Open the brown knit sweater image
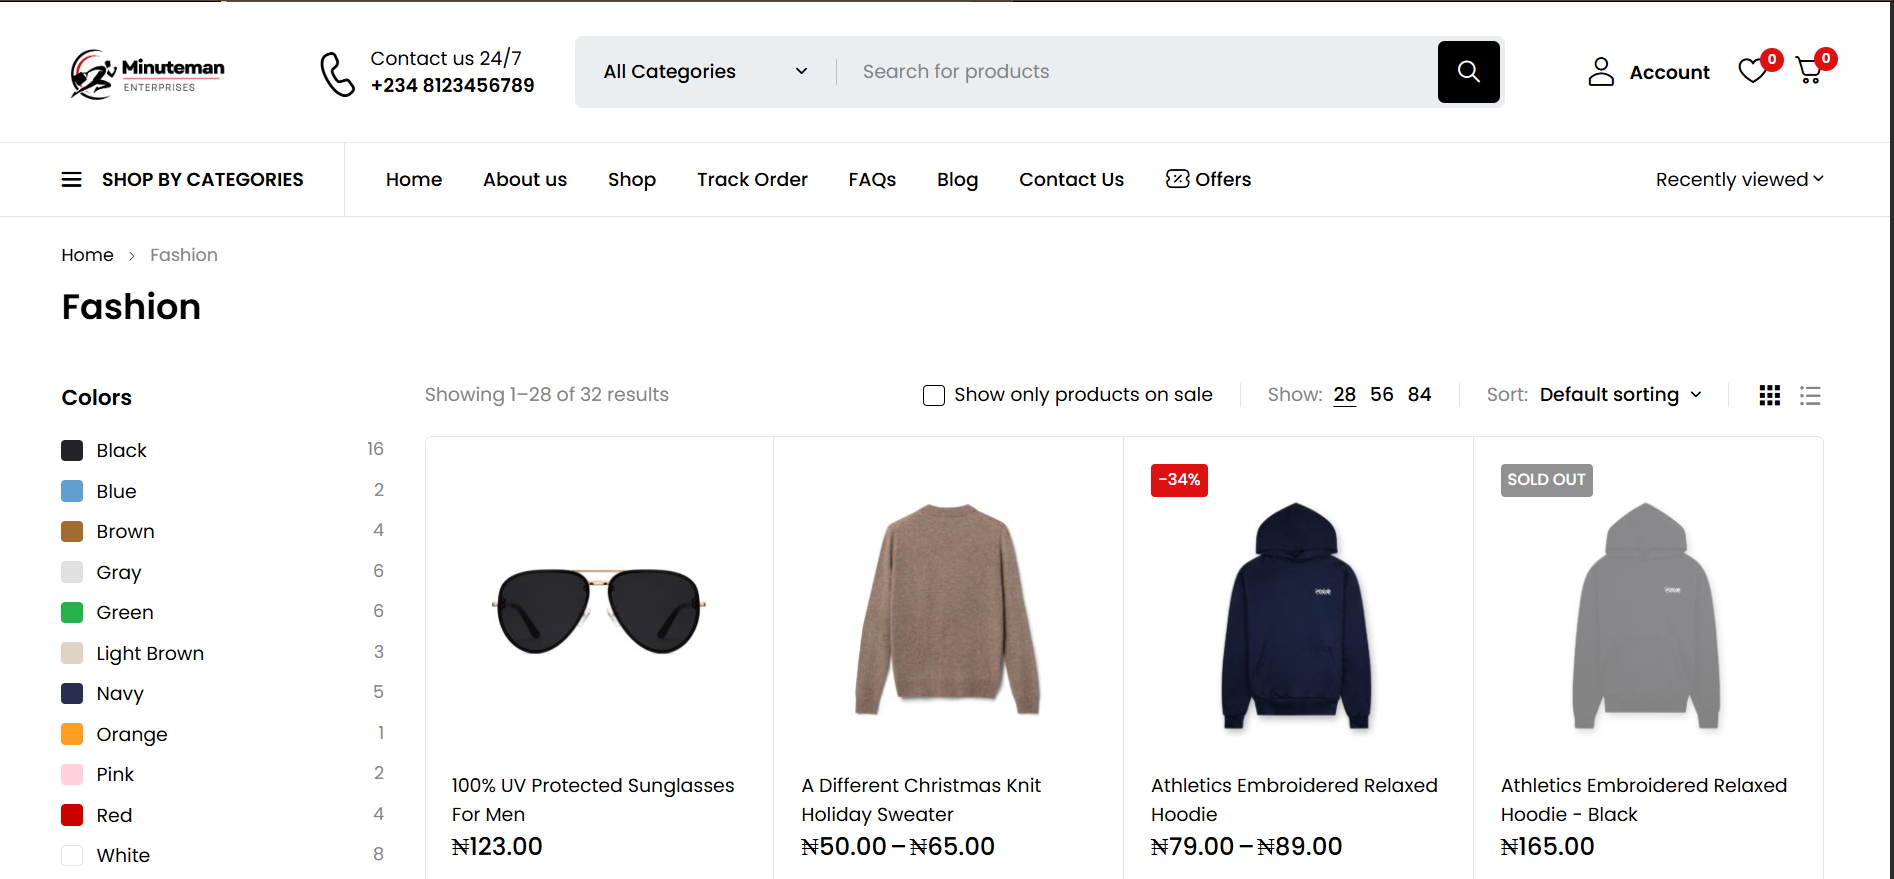 pyautogui.click(x=948, y=610)
